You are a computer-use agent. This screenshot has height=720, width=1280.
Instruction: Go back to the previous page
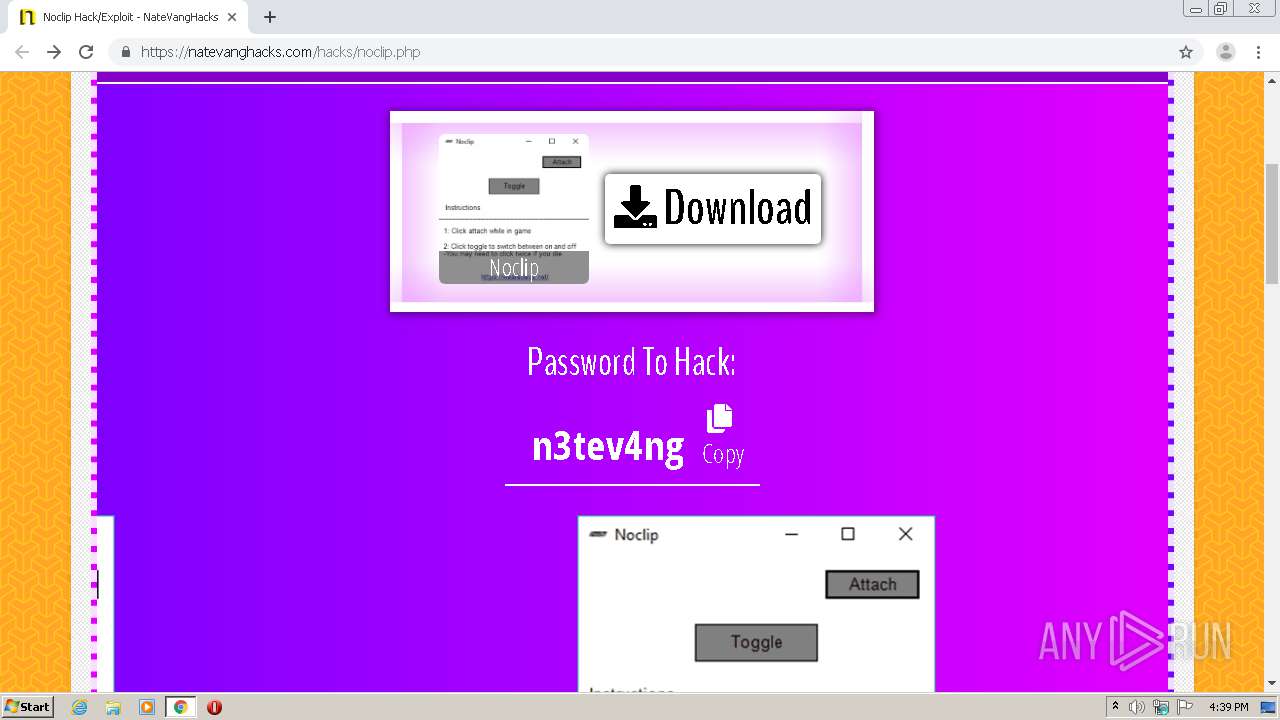pos(22,52)
